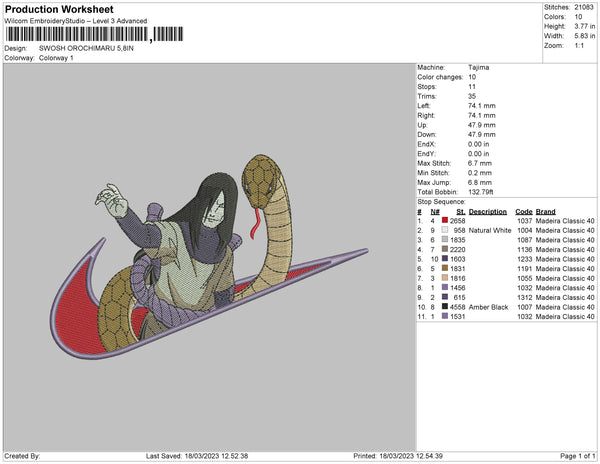Click the Stitches value 21083

tap(584, 7)
